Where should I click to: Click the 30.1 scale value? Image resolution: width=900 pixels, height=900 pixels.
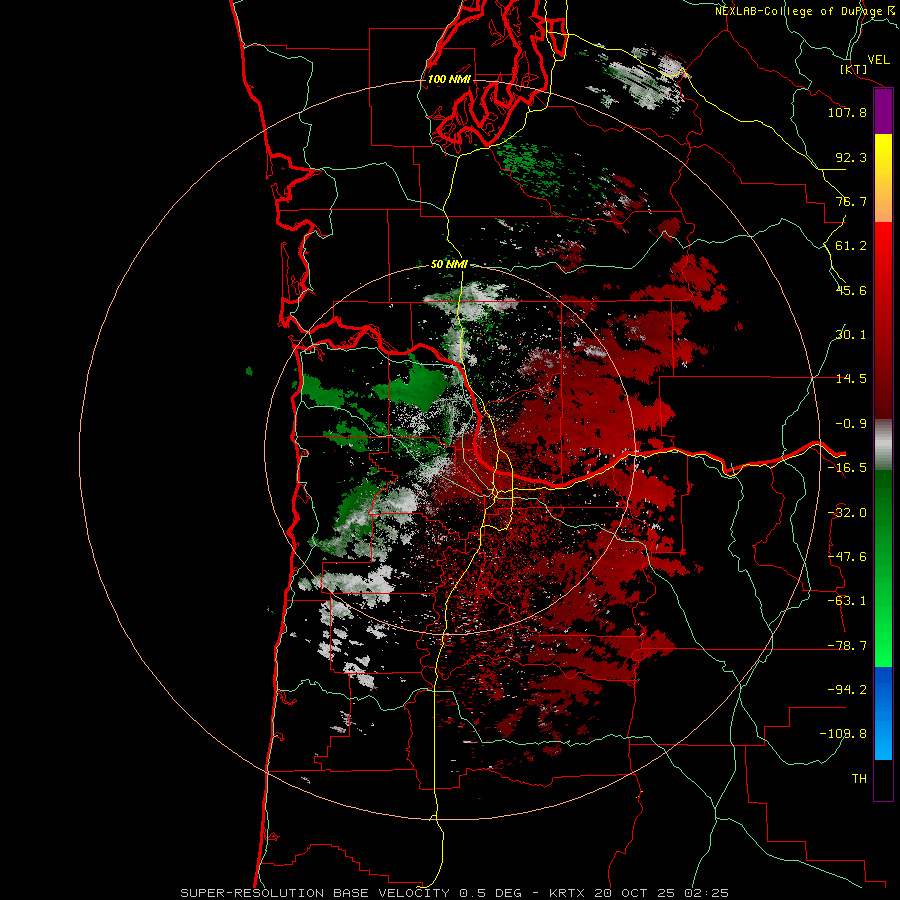pyautogui.click(x=851, y=335)
